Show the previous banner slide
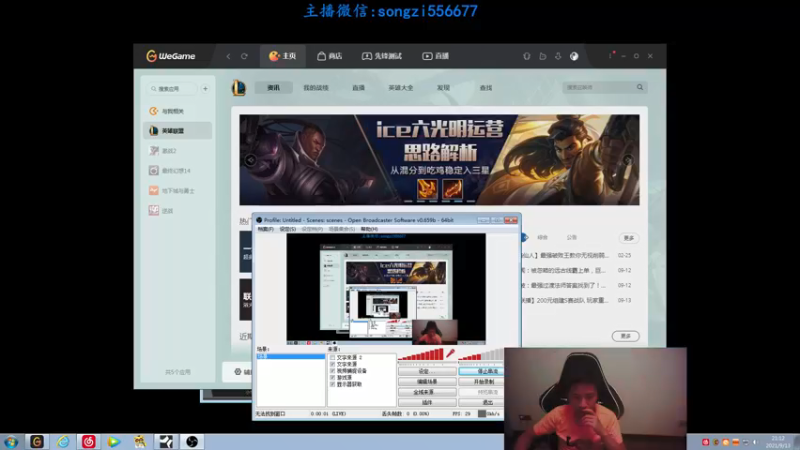Image resolution: width=800 pixels, height=450 pixels. click(251, 160)
